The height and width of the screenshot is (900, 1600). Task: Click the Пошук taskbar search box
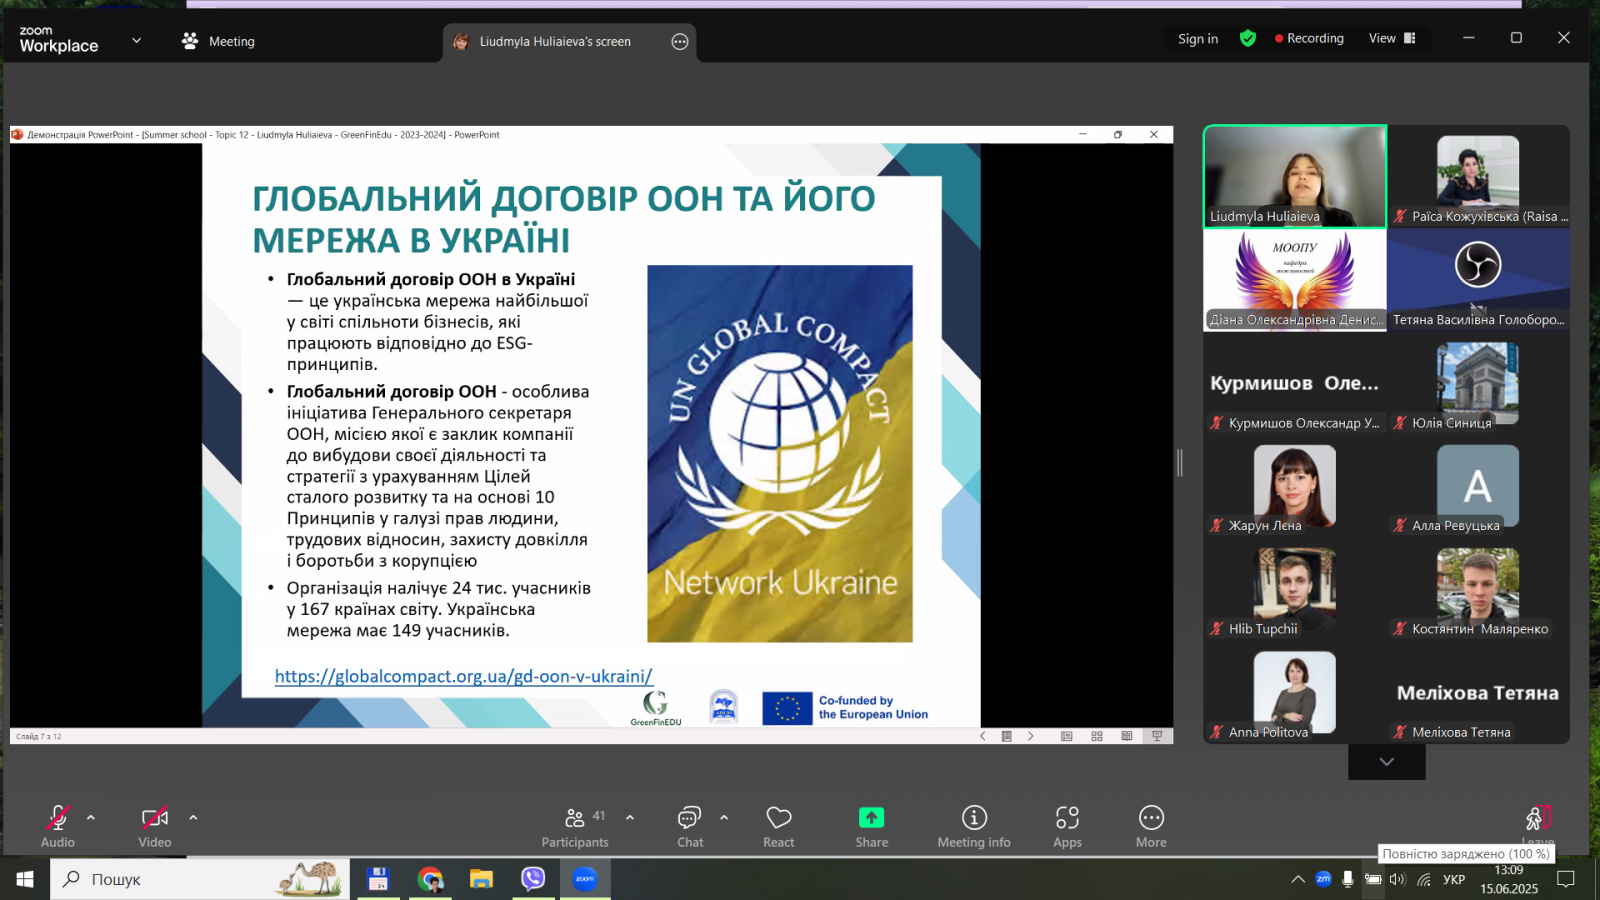pyautogui.click(x=200, y=879)
